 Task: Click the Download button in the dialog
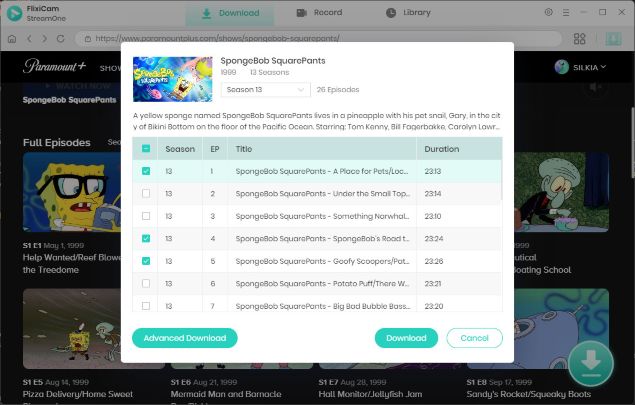coord(406,338)
